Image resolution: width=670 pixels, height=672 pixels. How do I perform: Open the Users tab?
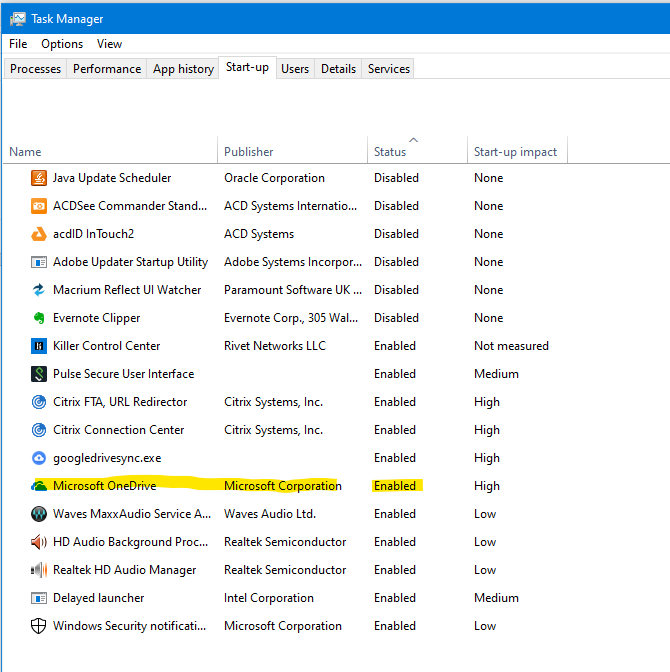pyautogui.click(x=295, y=69)
